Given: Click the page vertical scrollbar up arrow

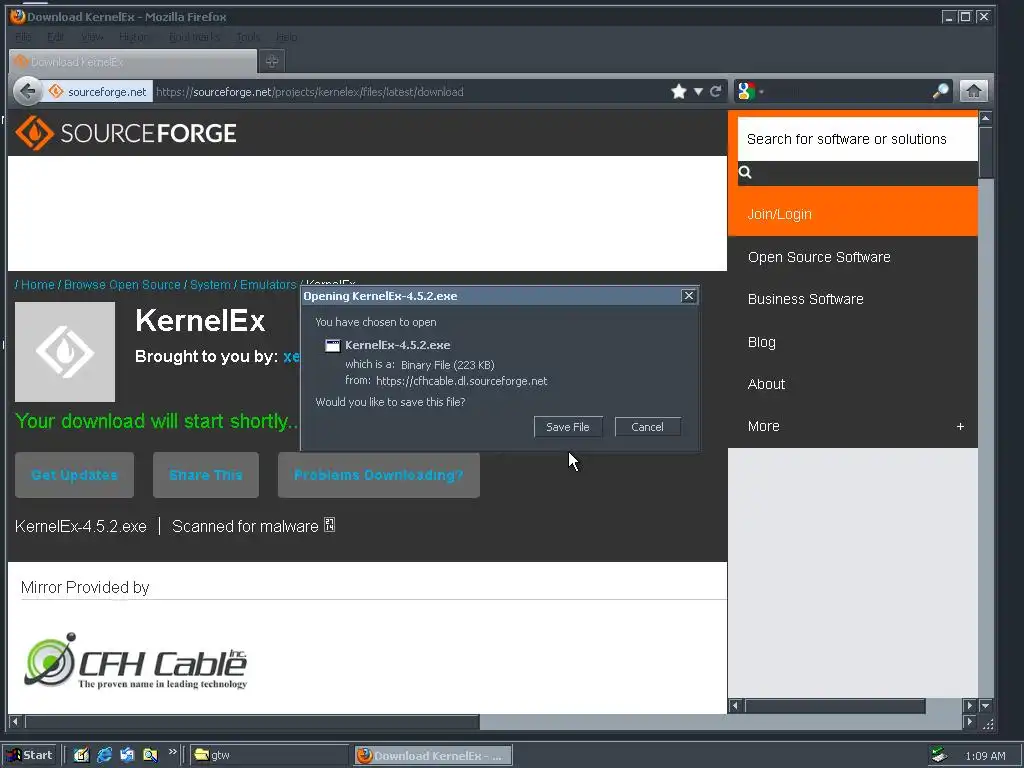Looking at the screenshot, I should point(985,118).
